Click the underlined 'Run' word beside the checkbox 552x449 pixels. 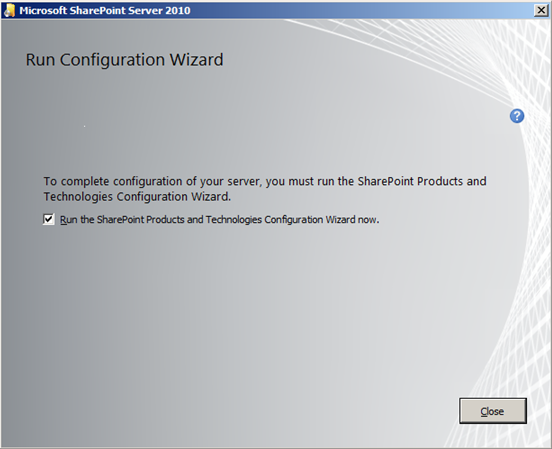click(69, 220)
